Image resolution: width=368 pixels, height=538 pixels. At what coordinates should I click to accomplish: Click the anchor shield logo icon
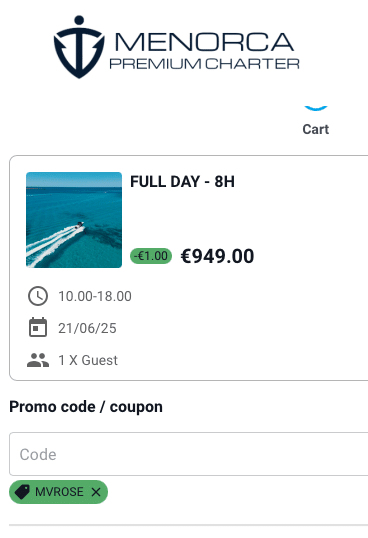click(79, 47)
